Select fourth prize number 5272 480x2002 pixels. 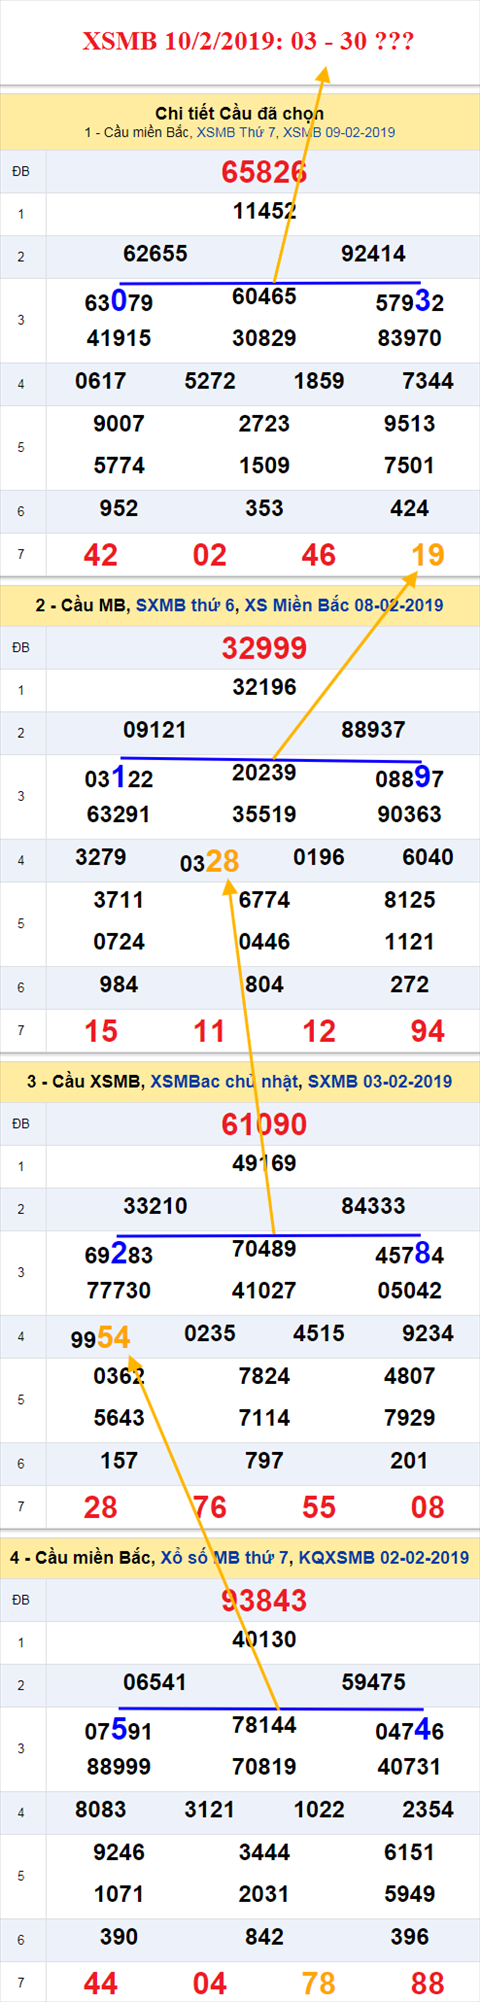click(x=210, y=381)
